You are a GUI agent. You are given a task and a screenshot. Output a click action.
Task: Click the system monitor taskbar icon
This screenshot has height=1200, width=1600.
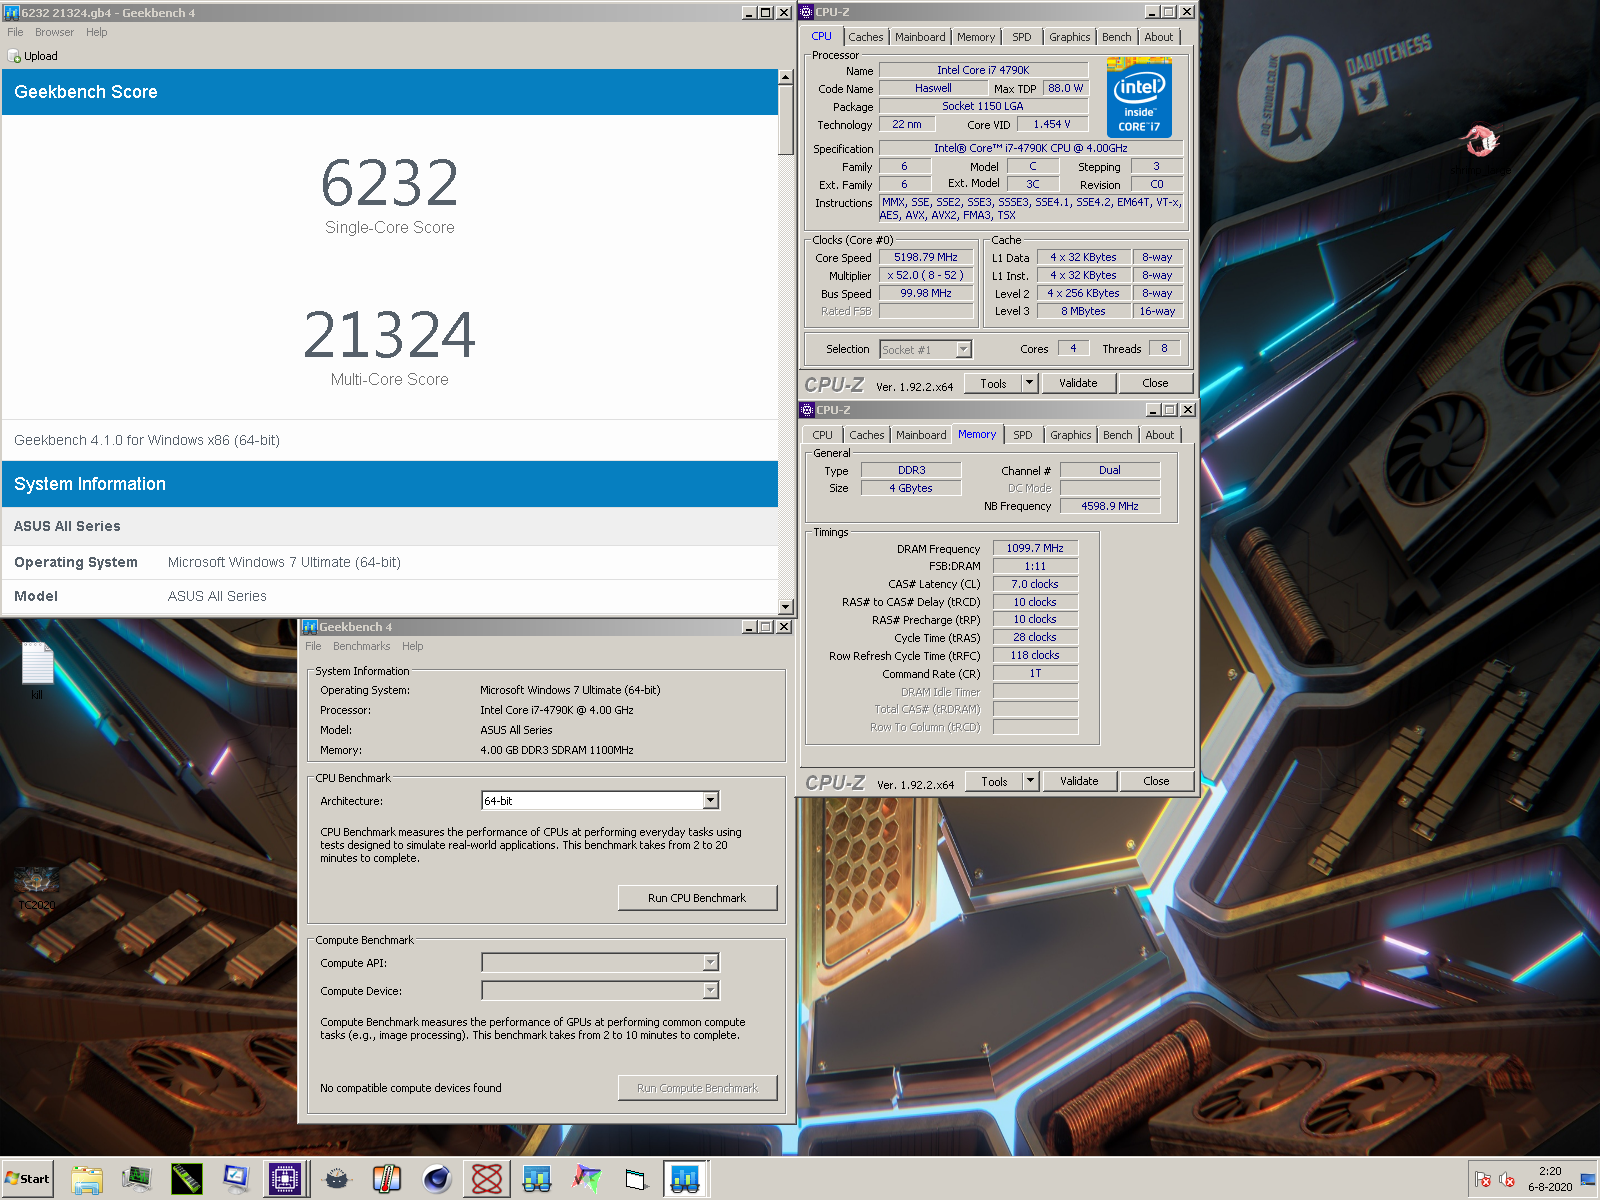tap(137, 1179)
